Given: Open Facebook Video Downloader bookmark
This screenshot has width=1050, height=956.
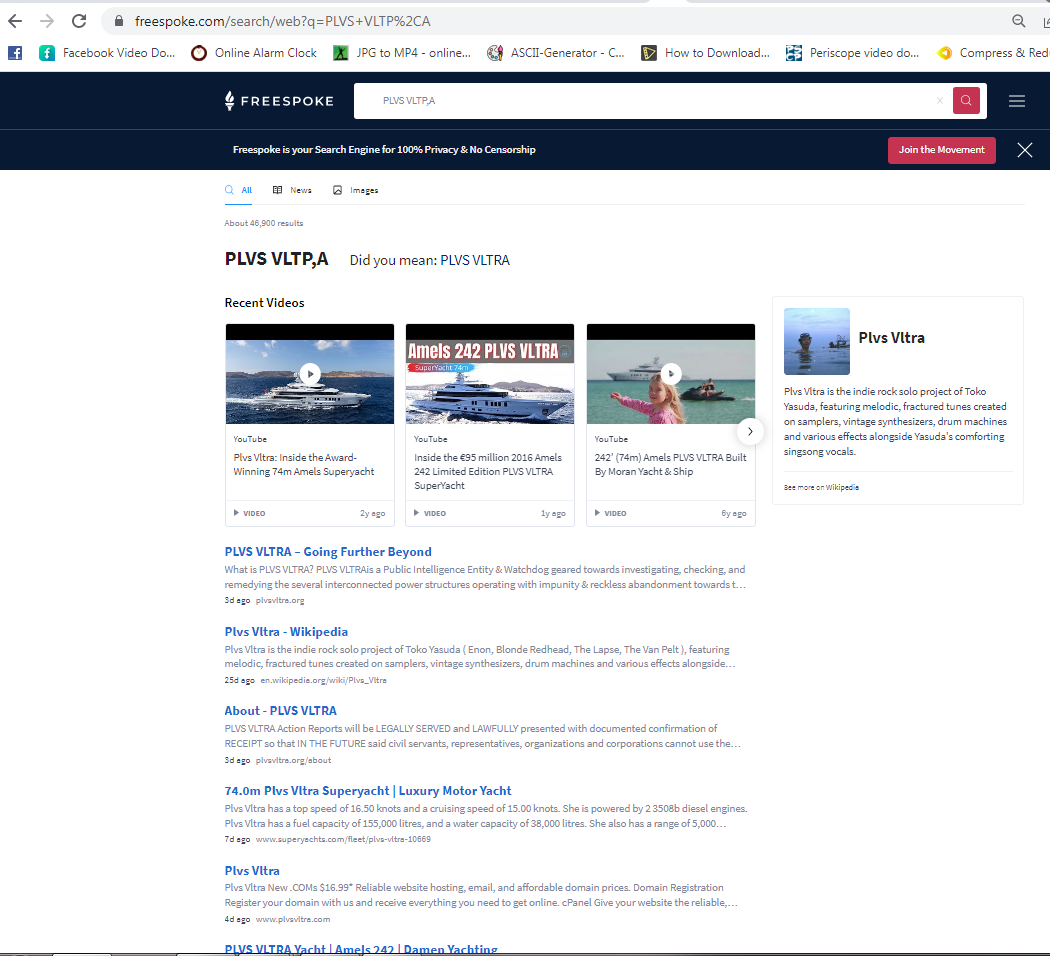Looking at the screenshot, I should [107, 53].
